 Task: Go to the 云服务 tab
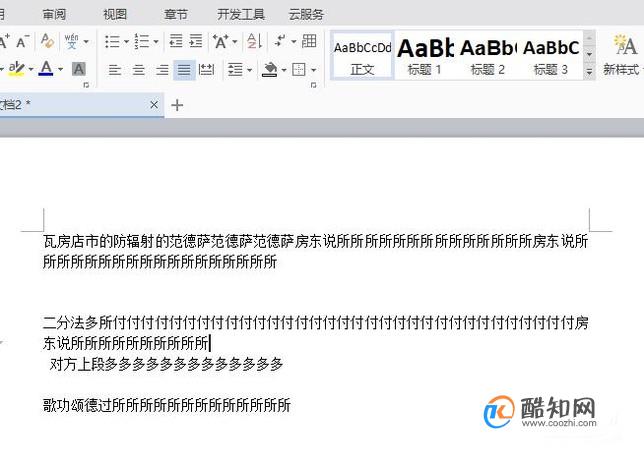pyautogui.click(x=306, y=14)
